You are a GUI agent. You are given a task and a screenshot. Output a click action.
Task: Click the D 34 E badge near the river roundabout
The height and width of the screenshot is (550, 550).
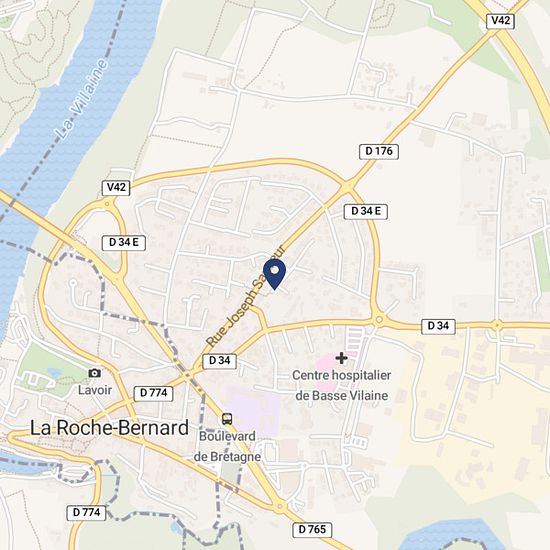(x=124, y=243)
